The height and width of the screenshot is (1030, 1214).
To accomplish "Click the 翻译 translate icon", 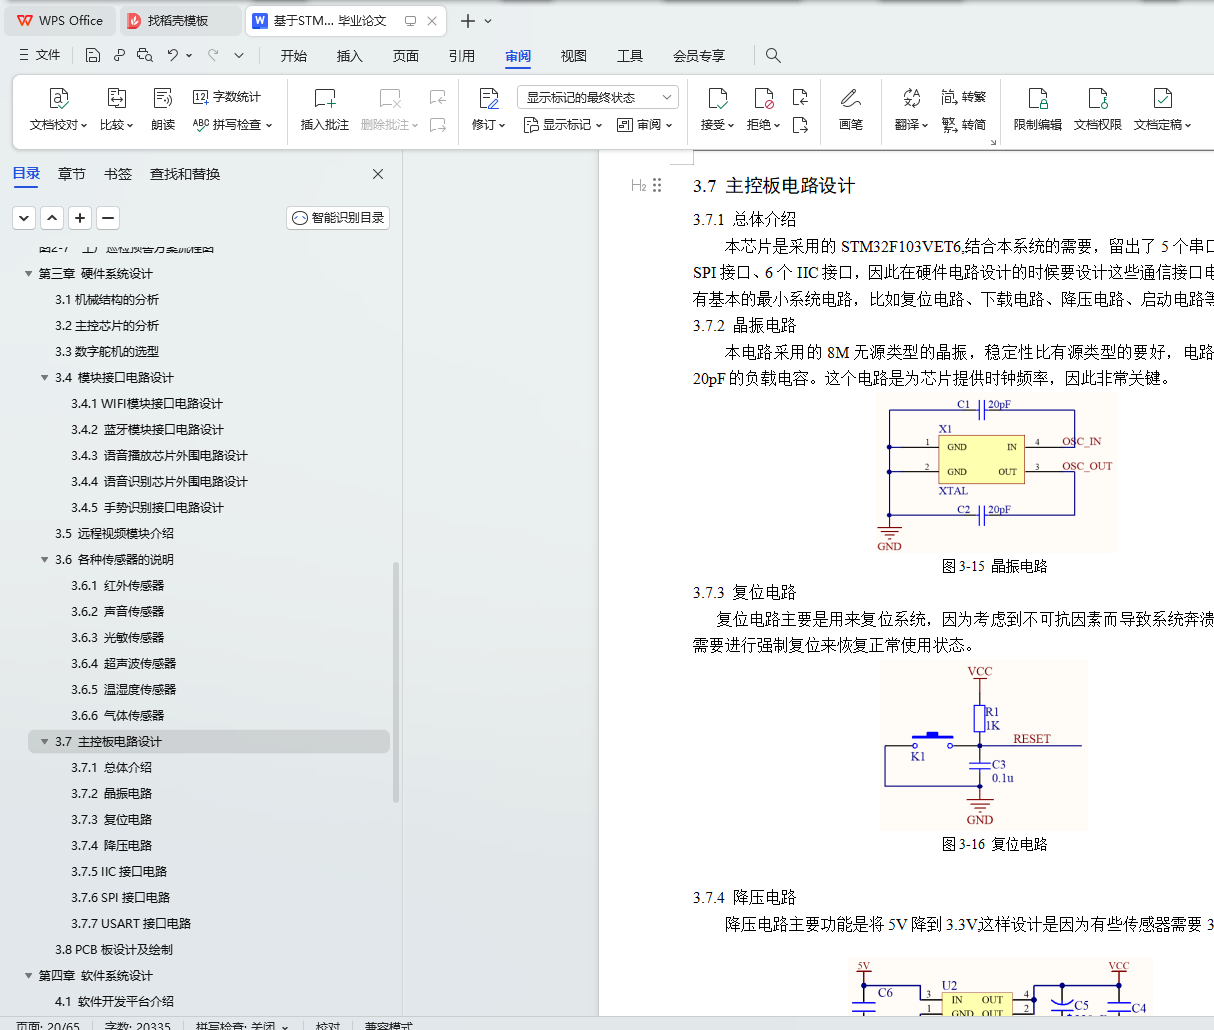I will click(911, 98).
